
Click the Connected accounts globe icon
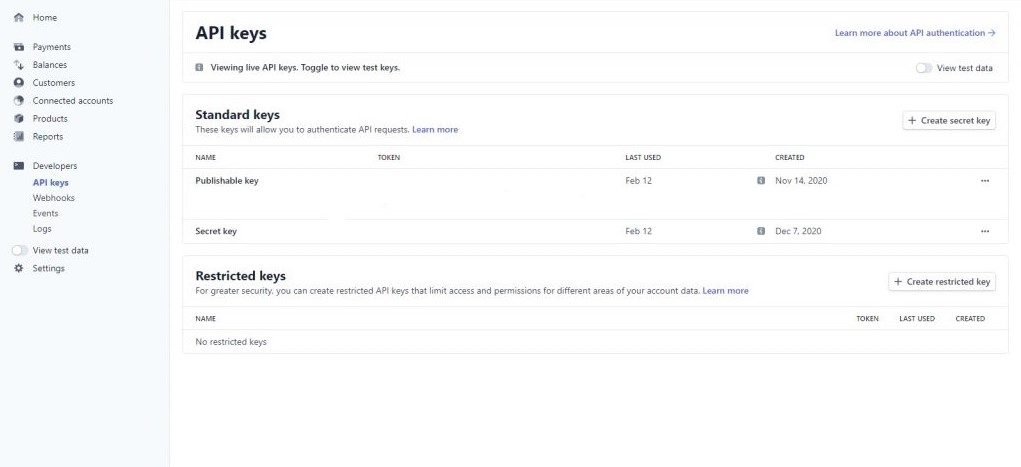pos(19,101)
